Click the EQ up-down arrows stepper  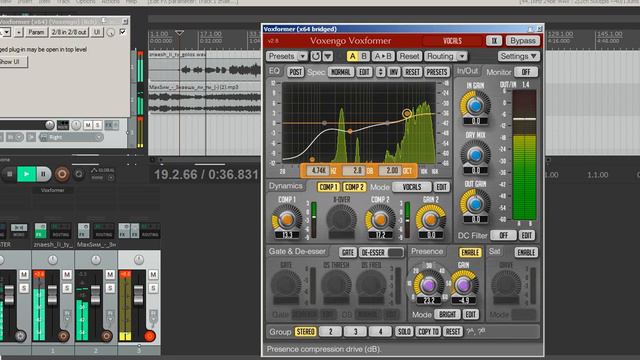pyautogui.click(x=380, y=72)
